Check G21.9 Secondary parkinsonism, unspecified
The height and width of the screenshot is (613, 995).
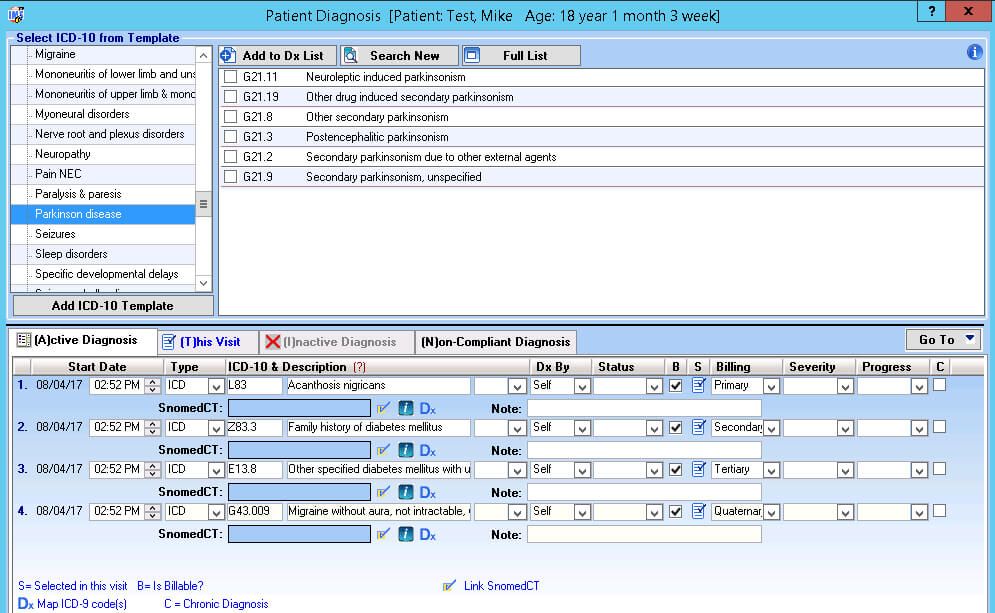[x=231, y=177]
